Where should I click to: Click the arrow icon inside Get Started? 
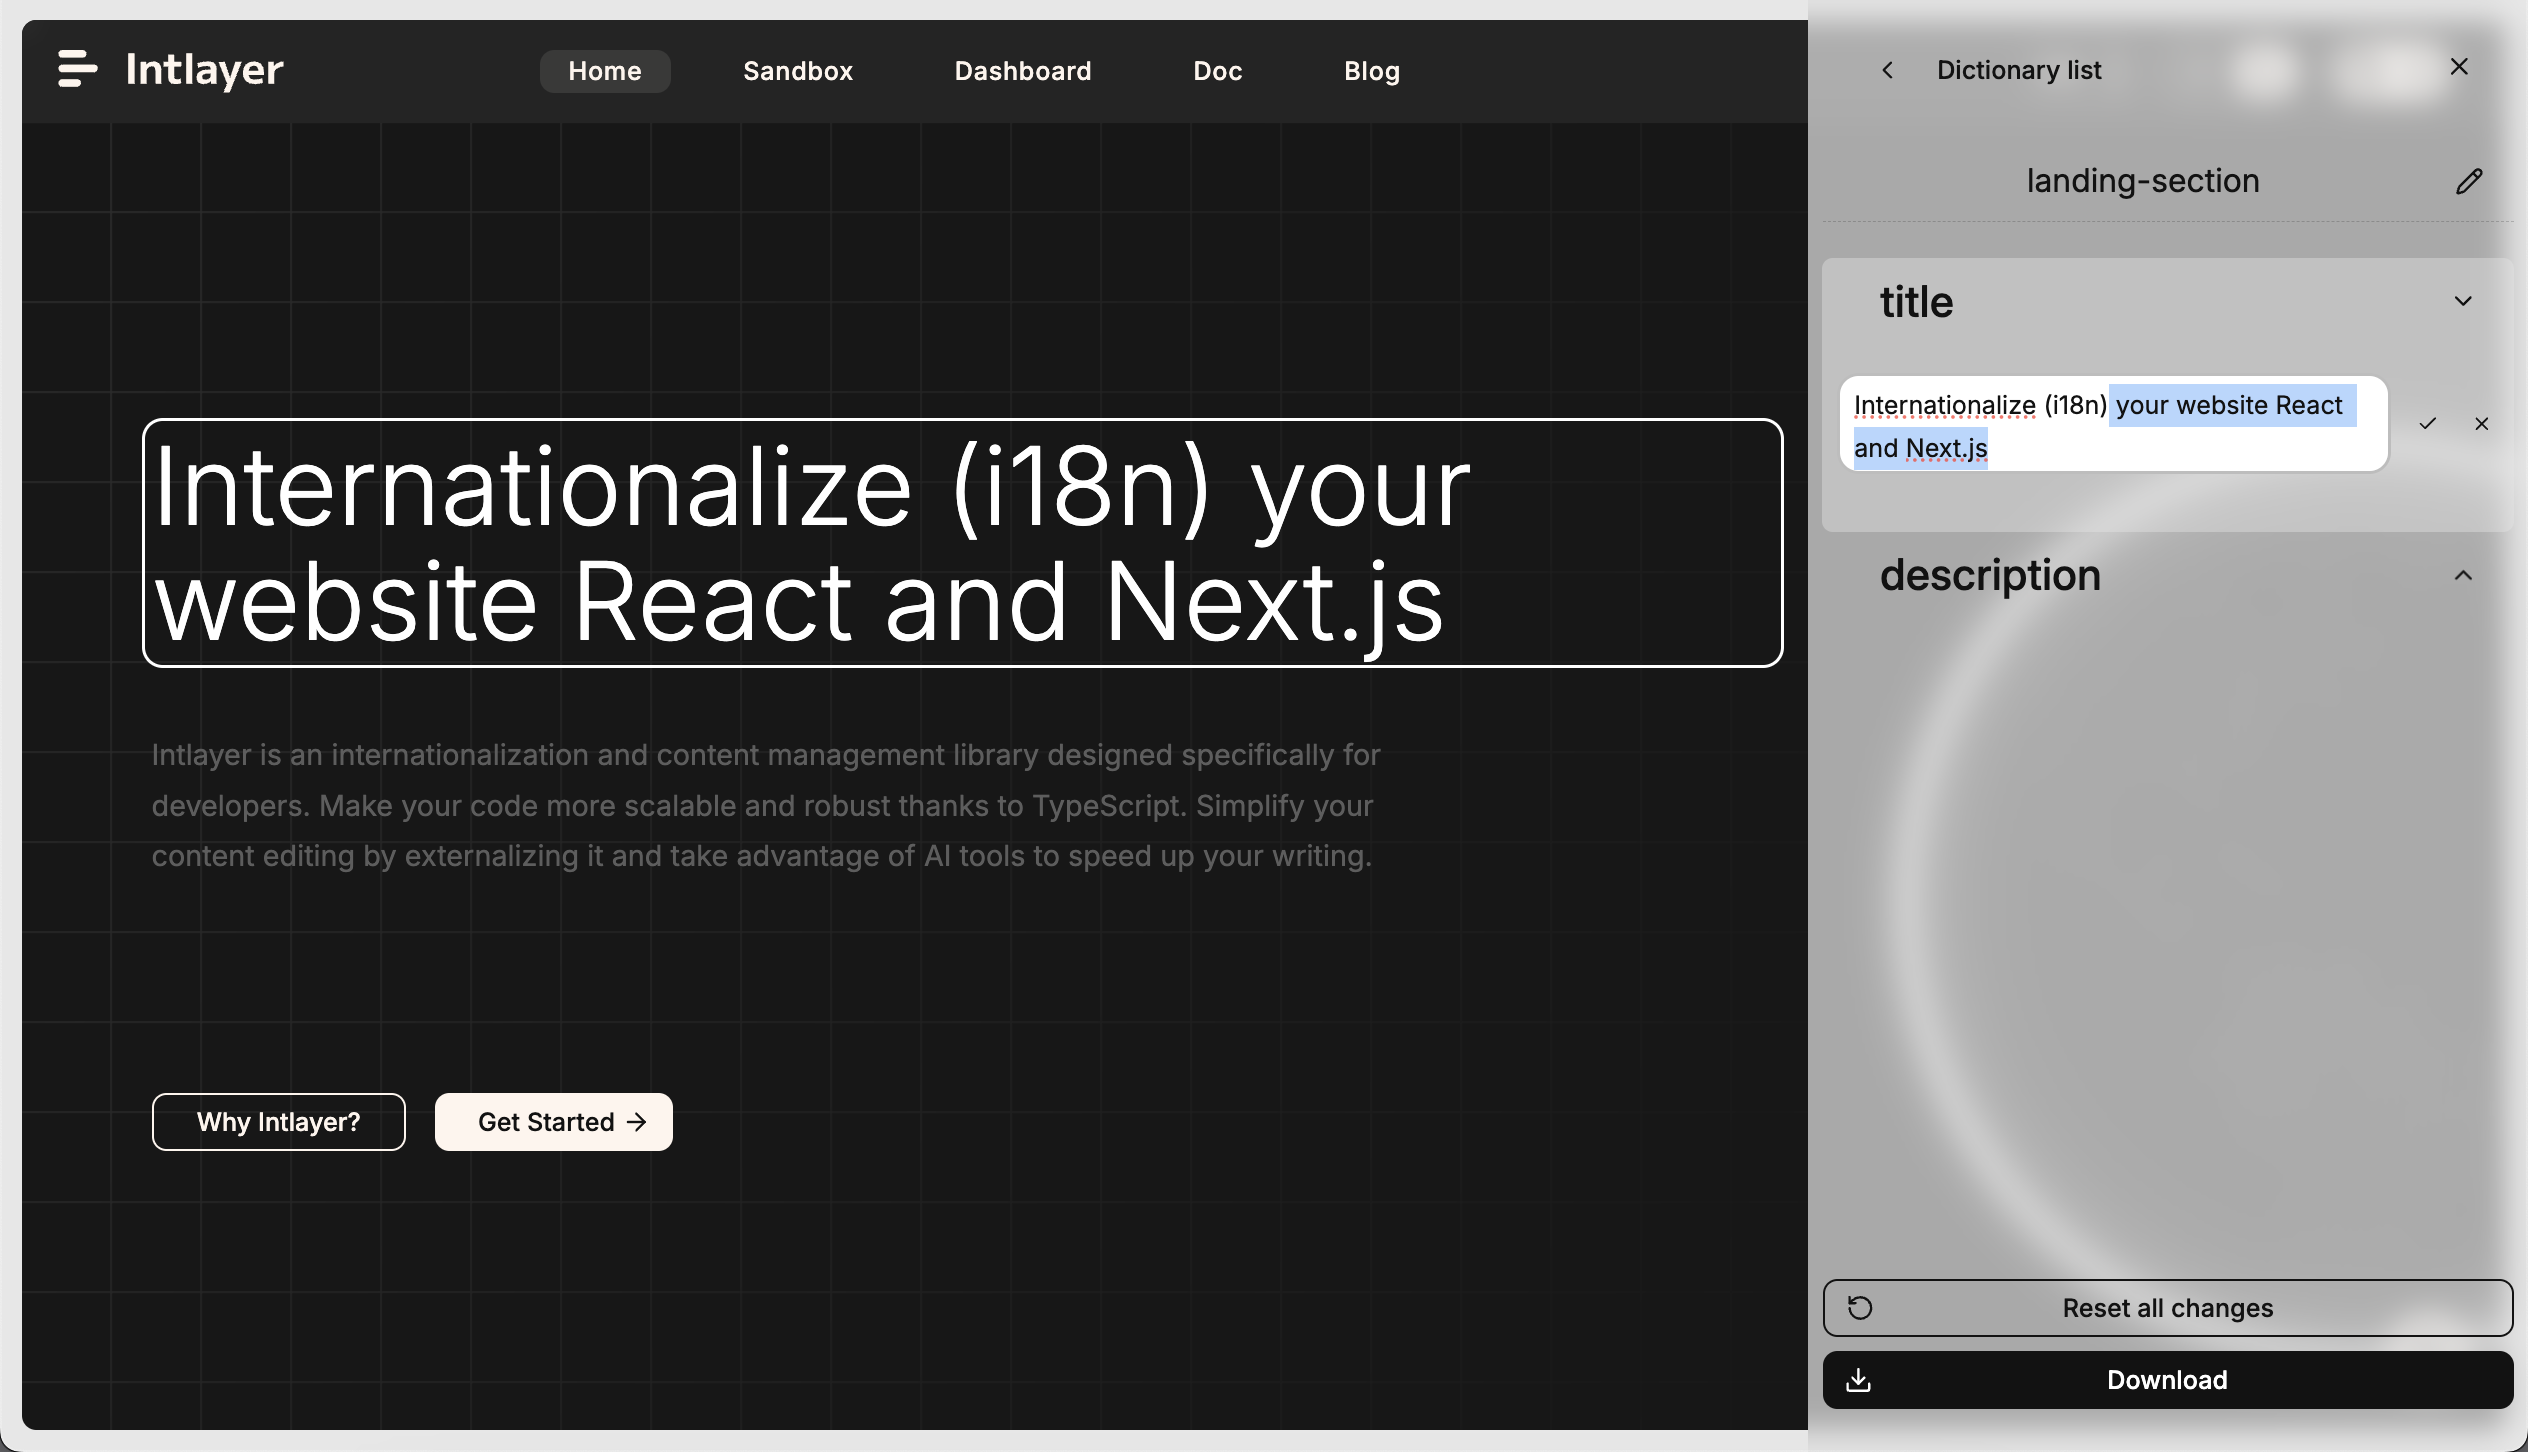coord(637,1122)
